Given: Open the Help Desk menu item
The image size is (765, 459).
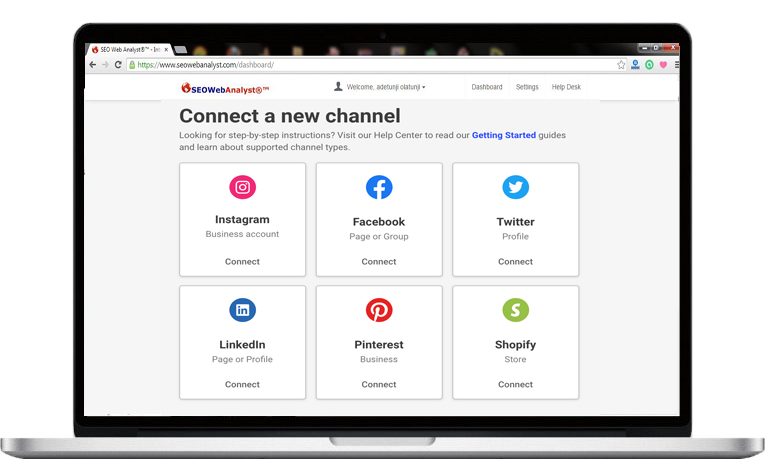Looking at the screenshot, I should 566,87.
